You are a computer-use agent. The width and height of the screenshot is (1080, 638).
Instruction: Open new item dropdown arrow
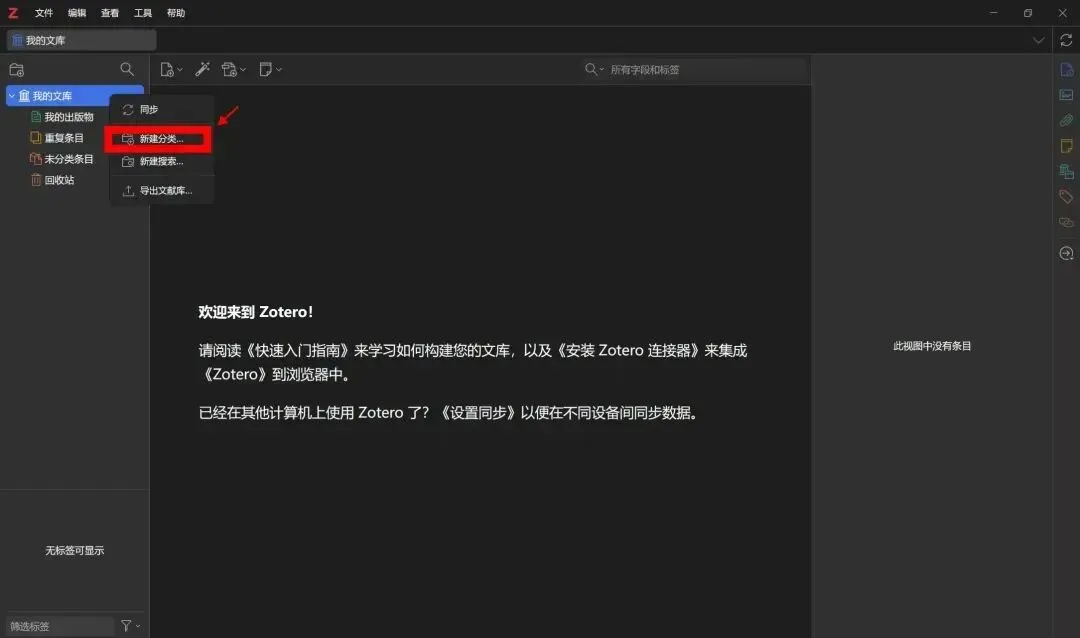coord(180,70)
